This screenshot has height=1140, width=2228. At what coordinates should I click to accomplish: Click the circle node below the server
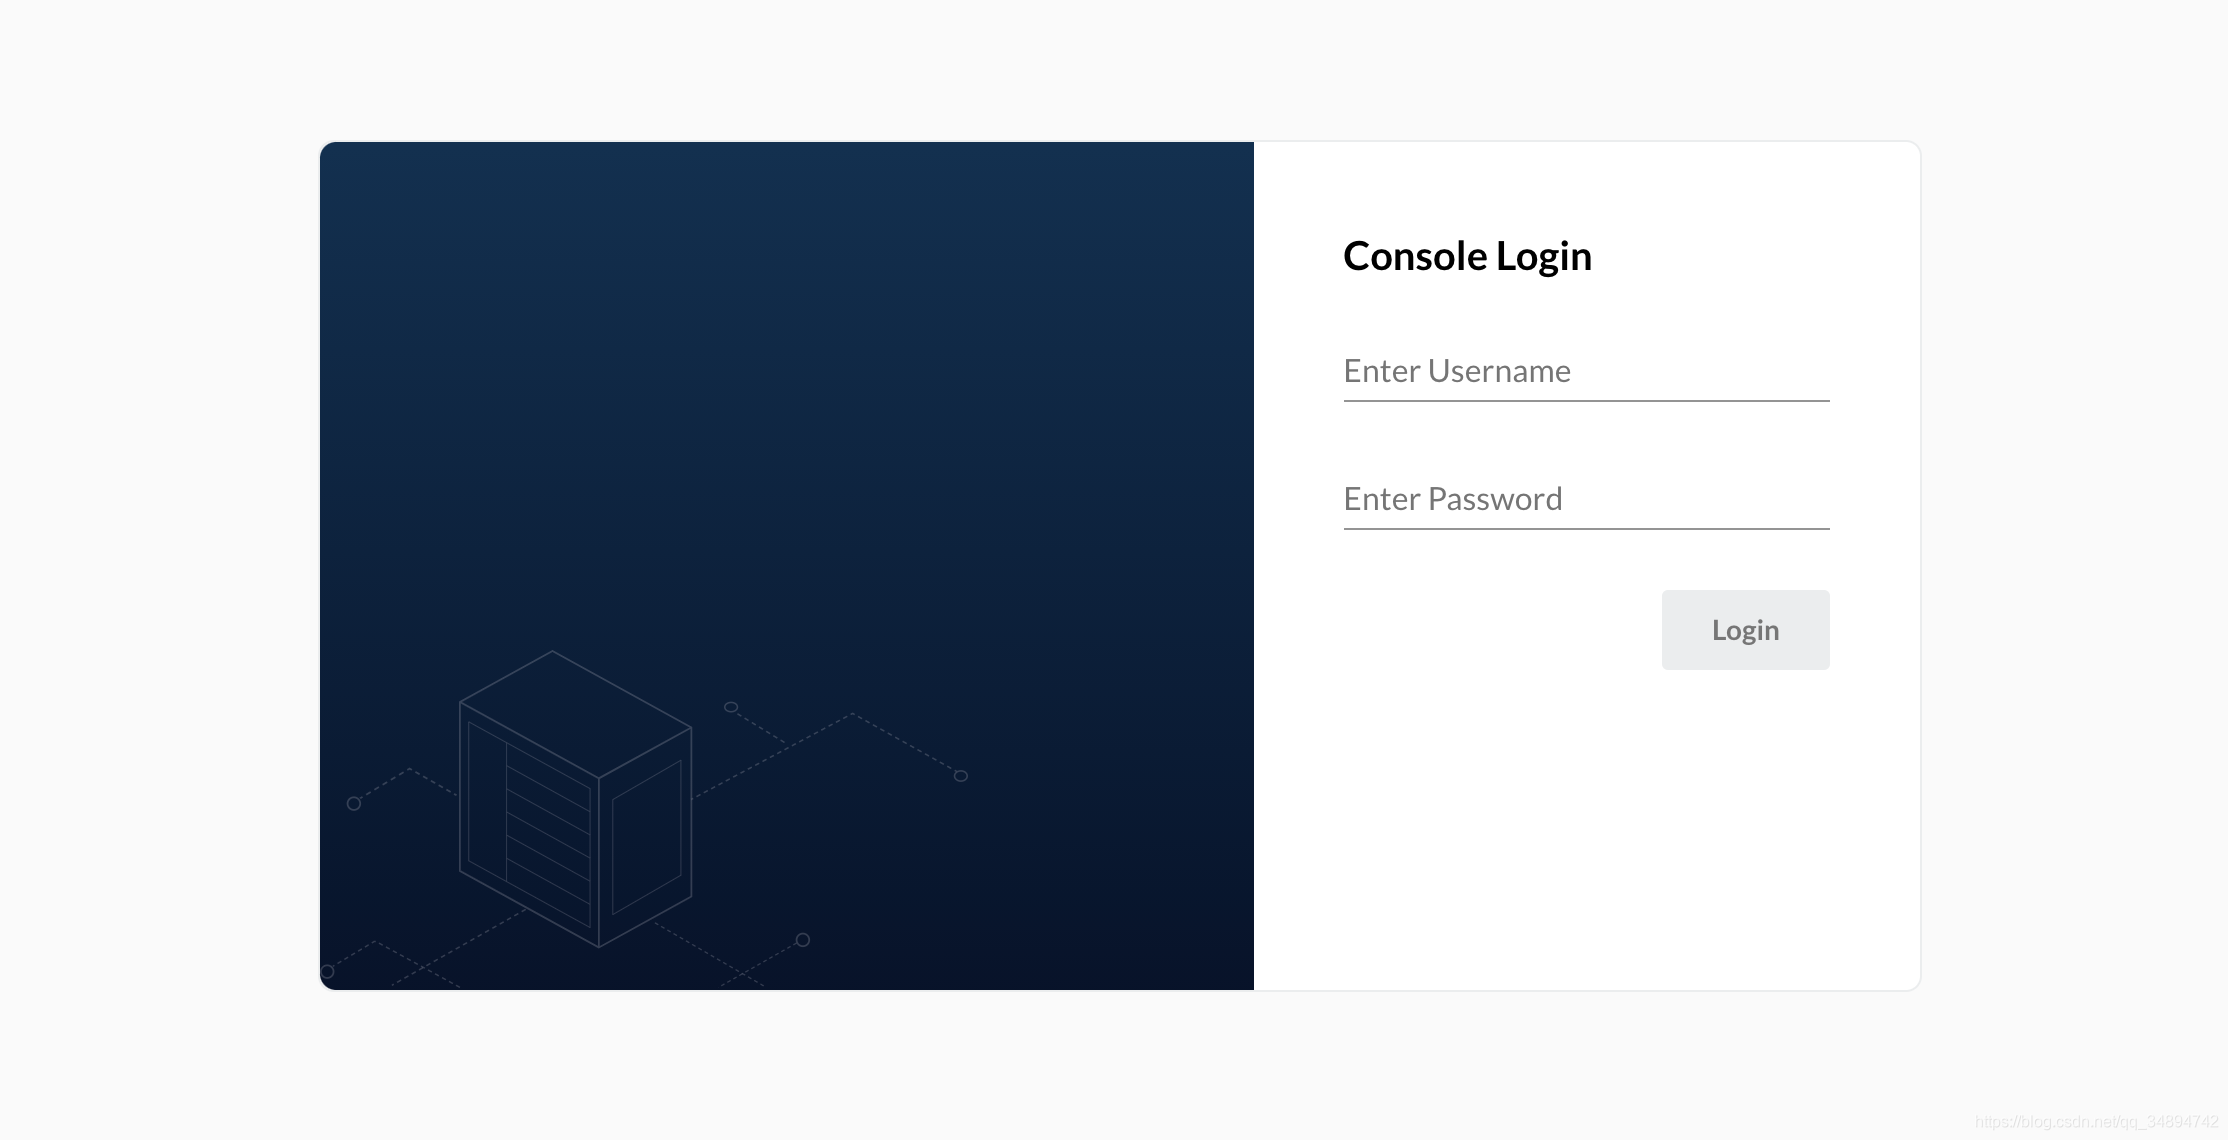tap(803, 940)
